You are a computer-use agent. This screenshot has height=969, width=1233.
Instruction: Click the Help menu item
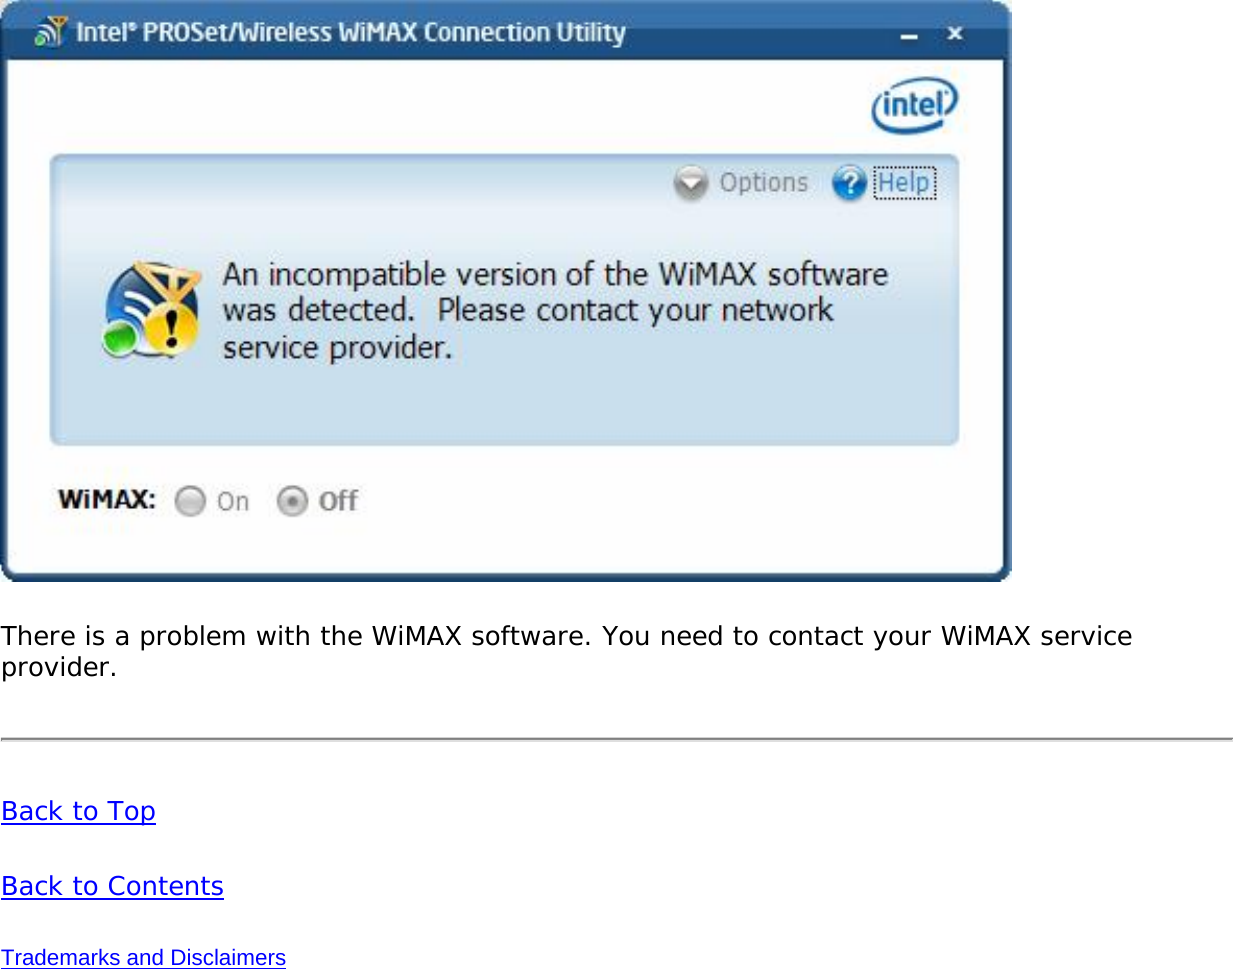(x=902, y=182)
